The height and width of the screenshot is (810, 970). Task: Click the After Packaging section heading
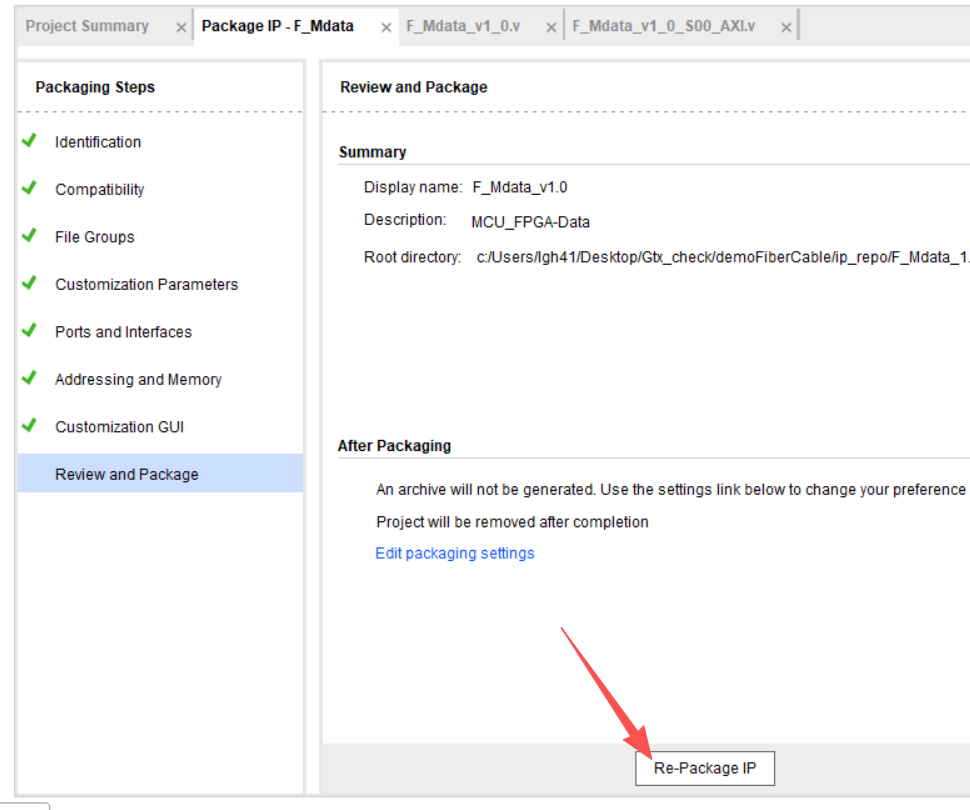pyautogui.click(x=394, y=446)
